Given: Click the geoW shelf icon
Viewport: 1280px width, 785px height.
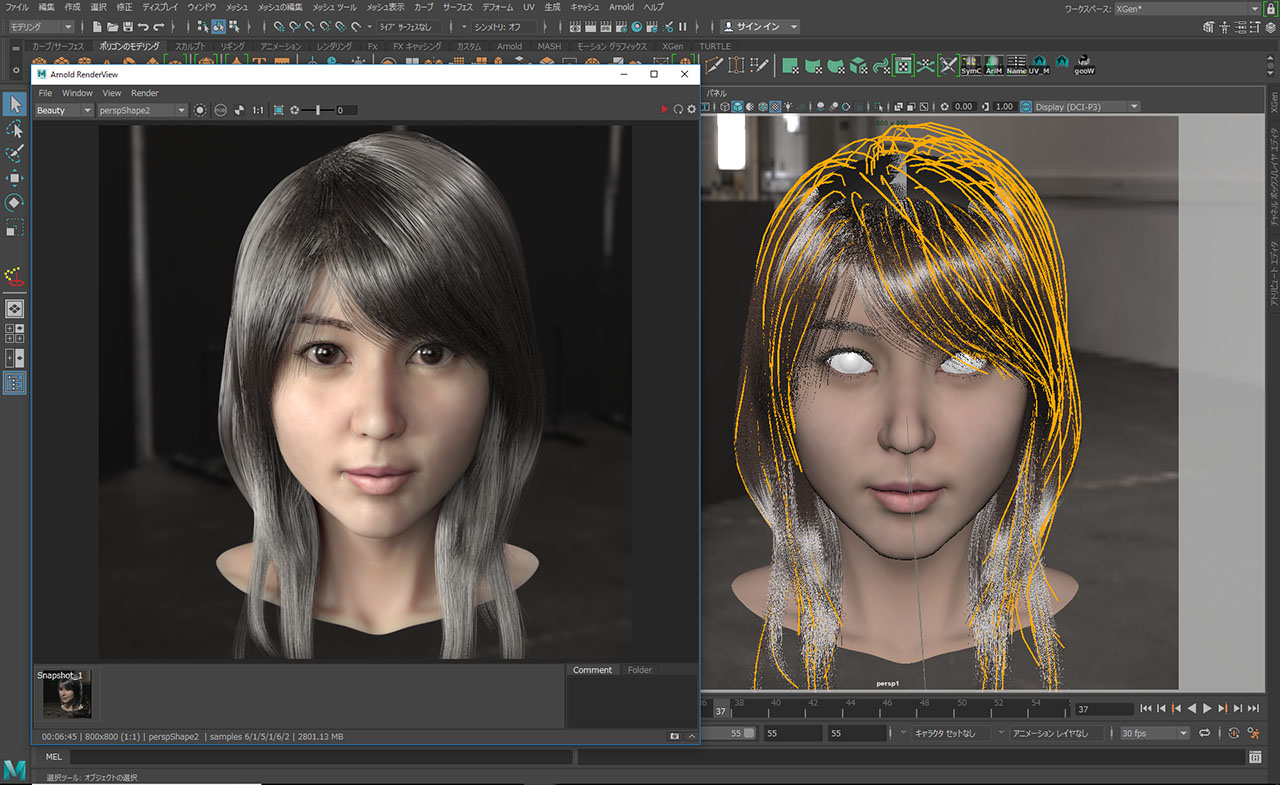Looking at the screenshot, I should click(x=1083, y=66).
